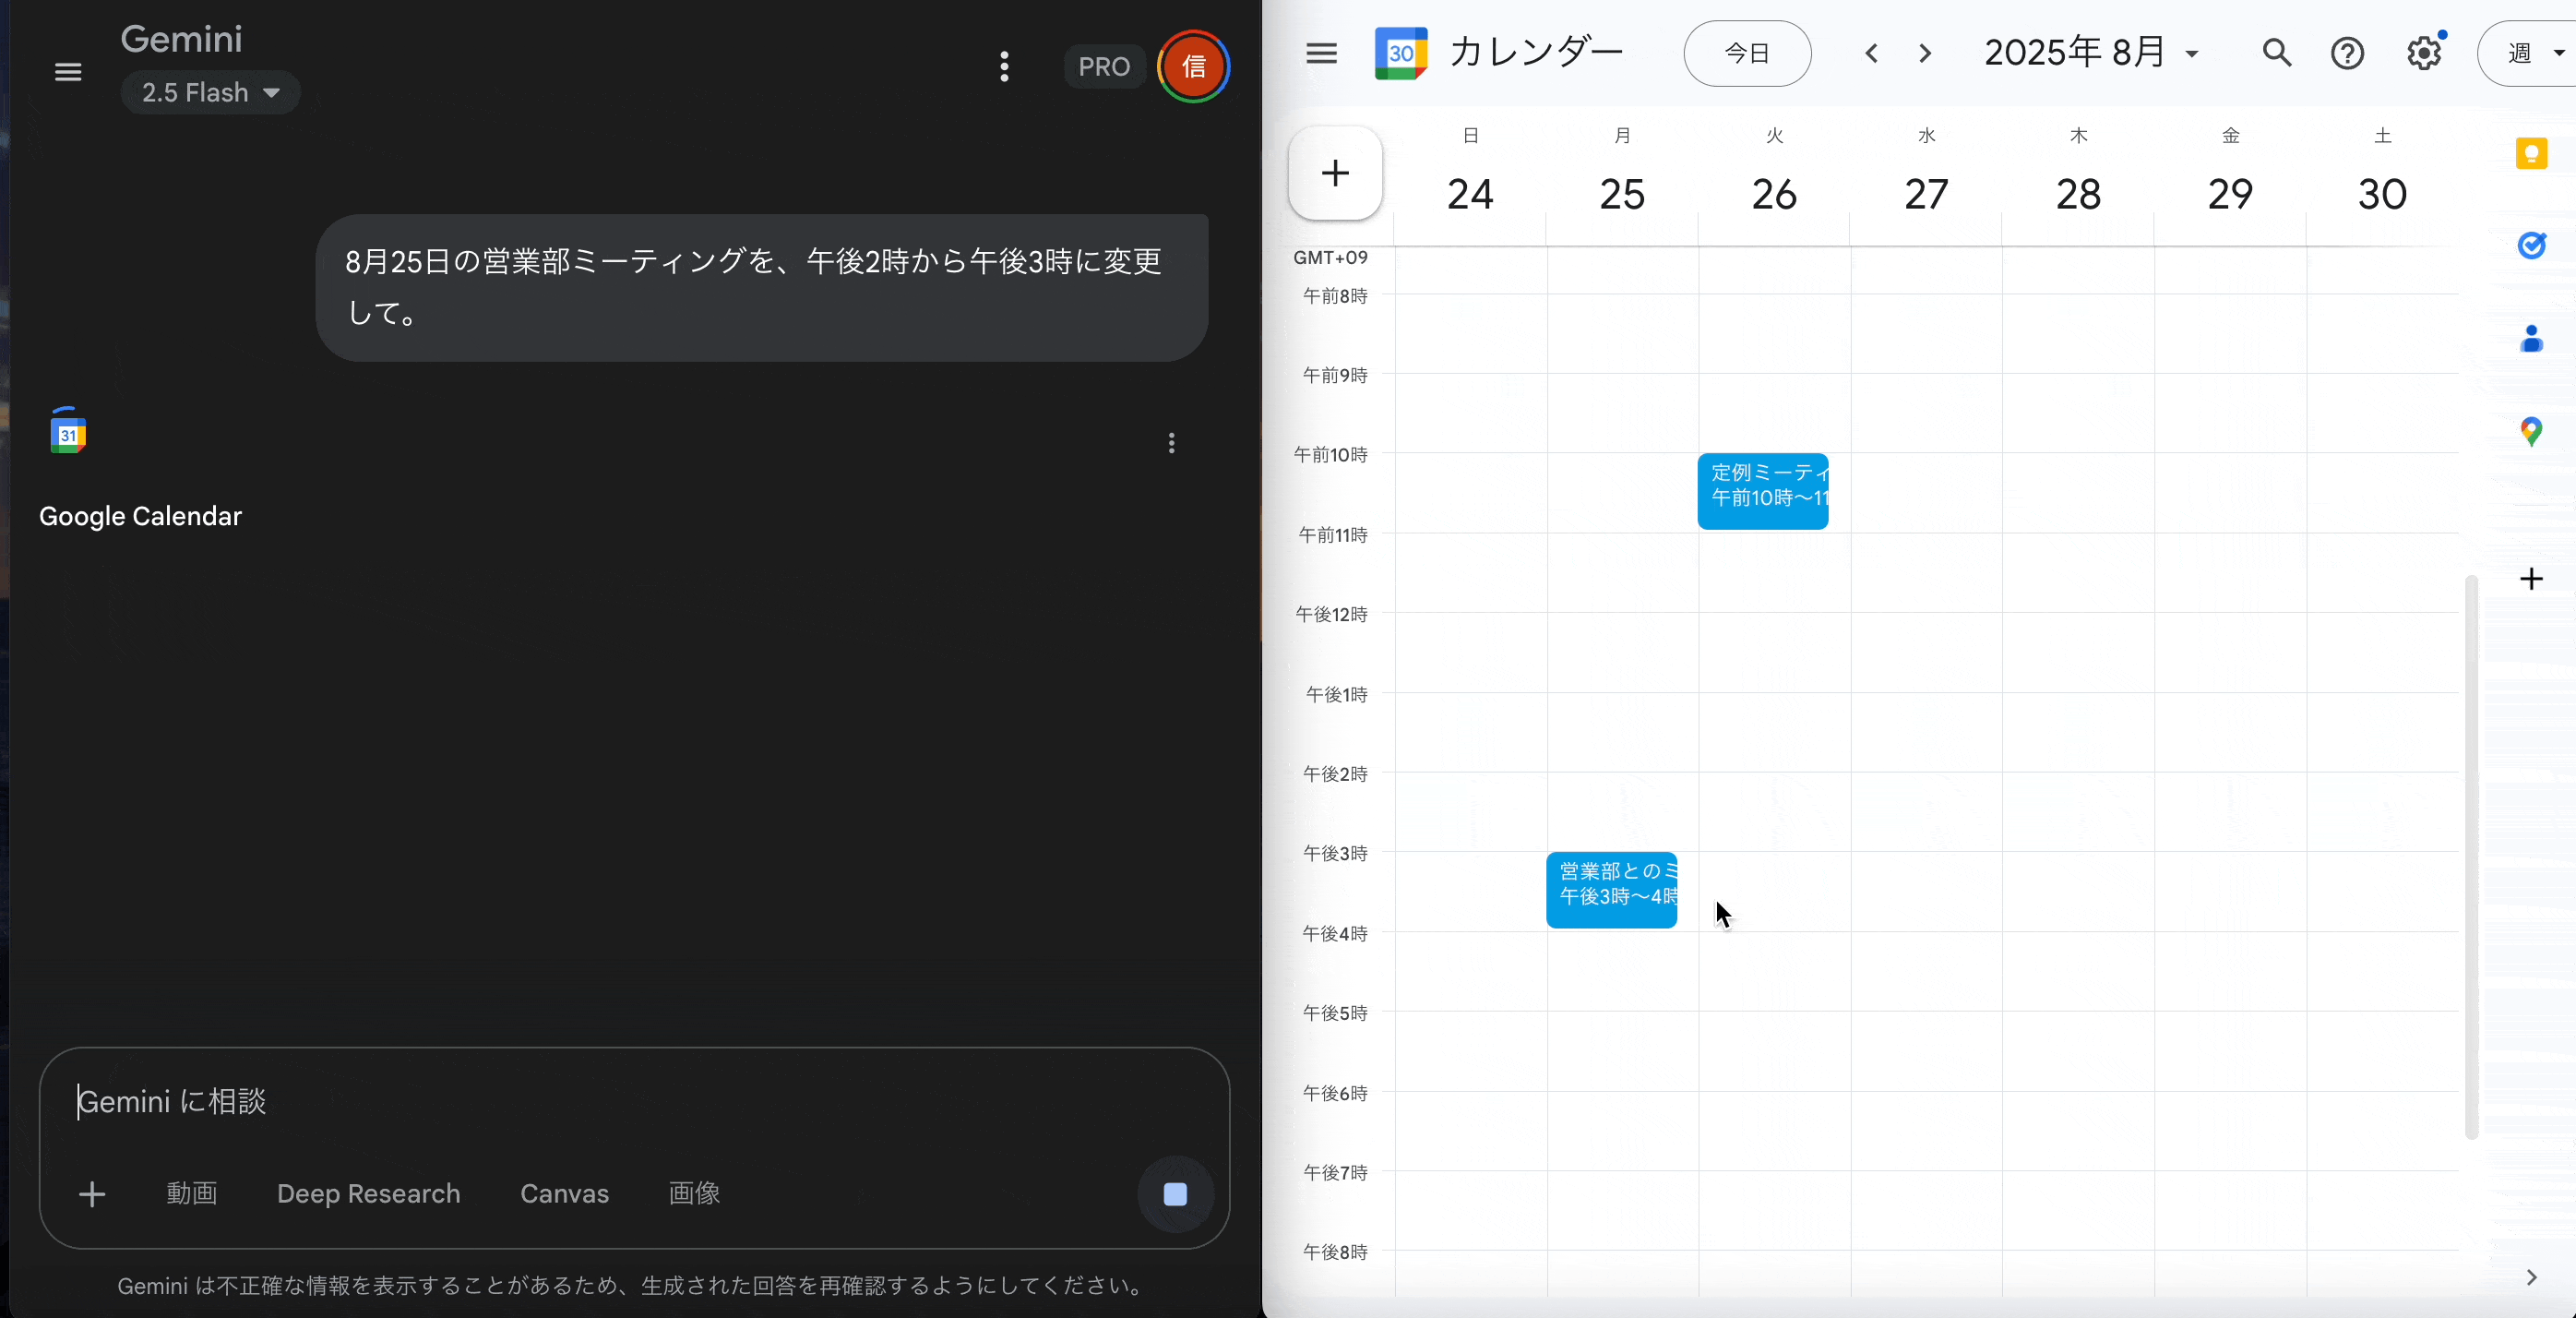Stop the Gemini response generation
The image size is (2576, 1318).
coord(1175,1194)
